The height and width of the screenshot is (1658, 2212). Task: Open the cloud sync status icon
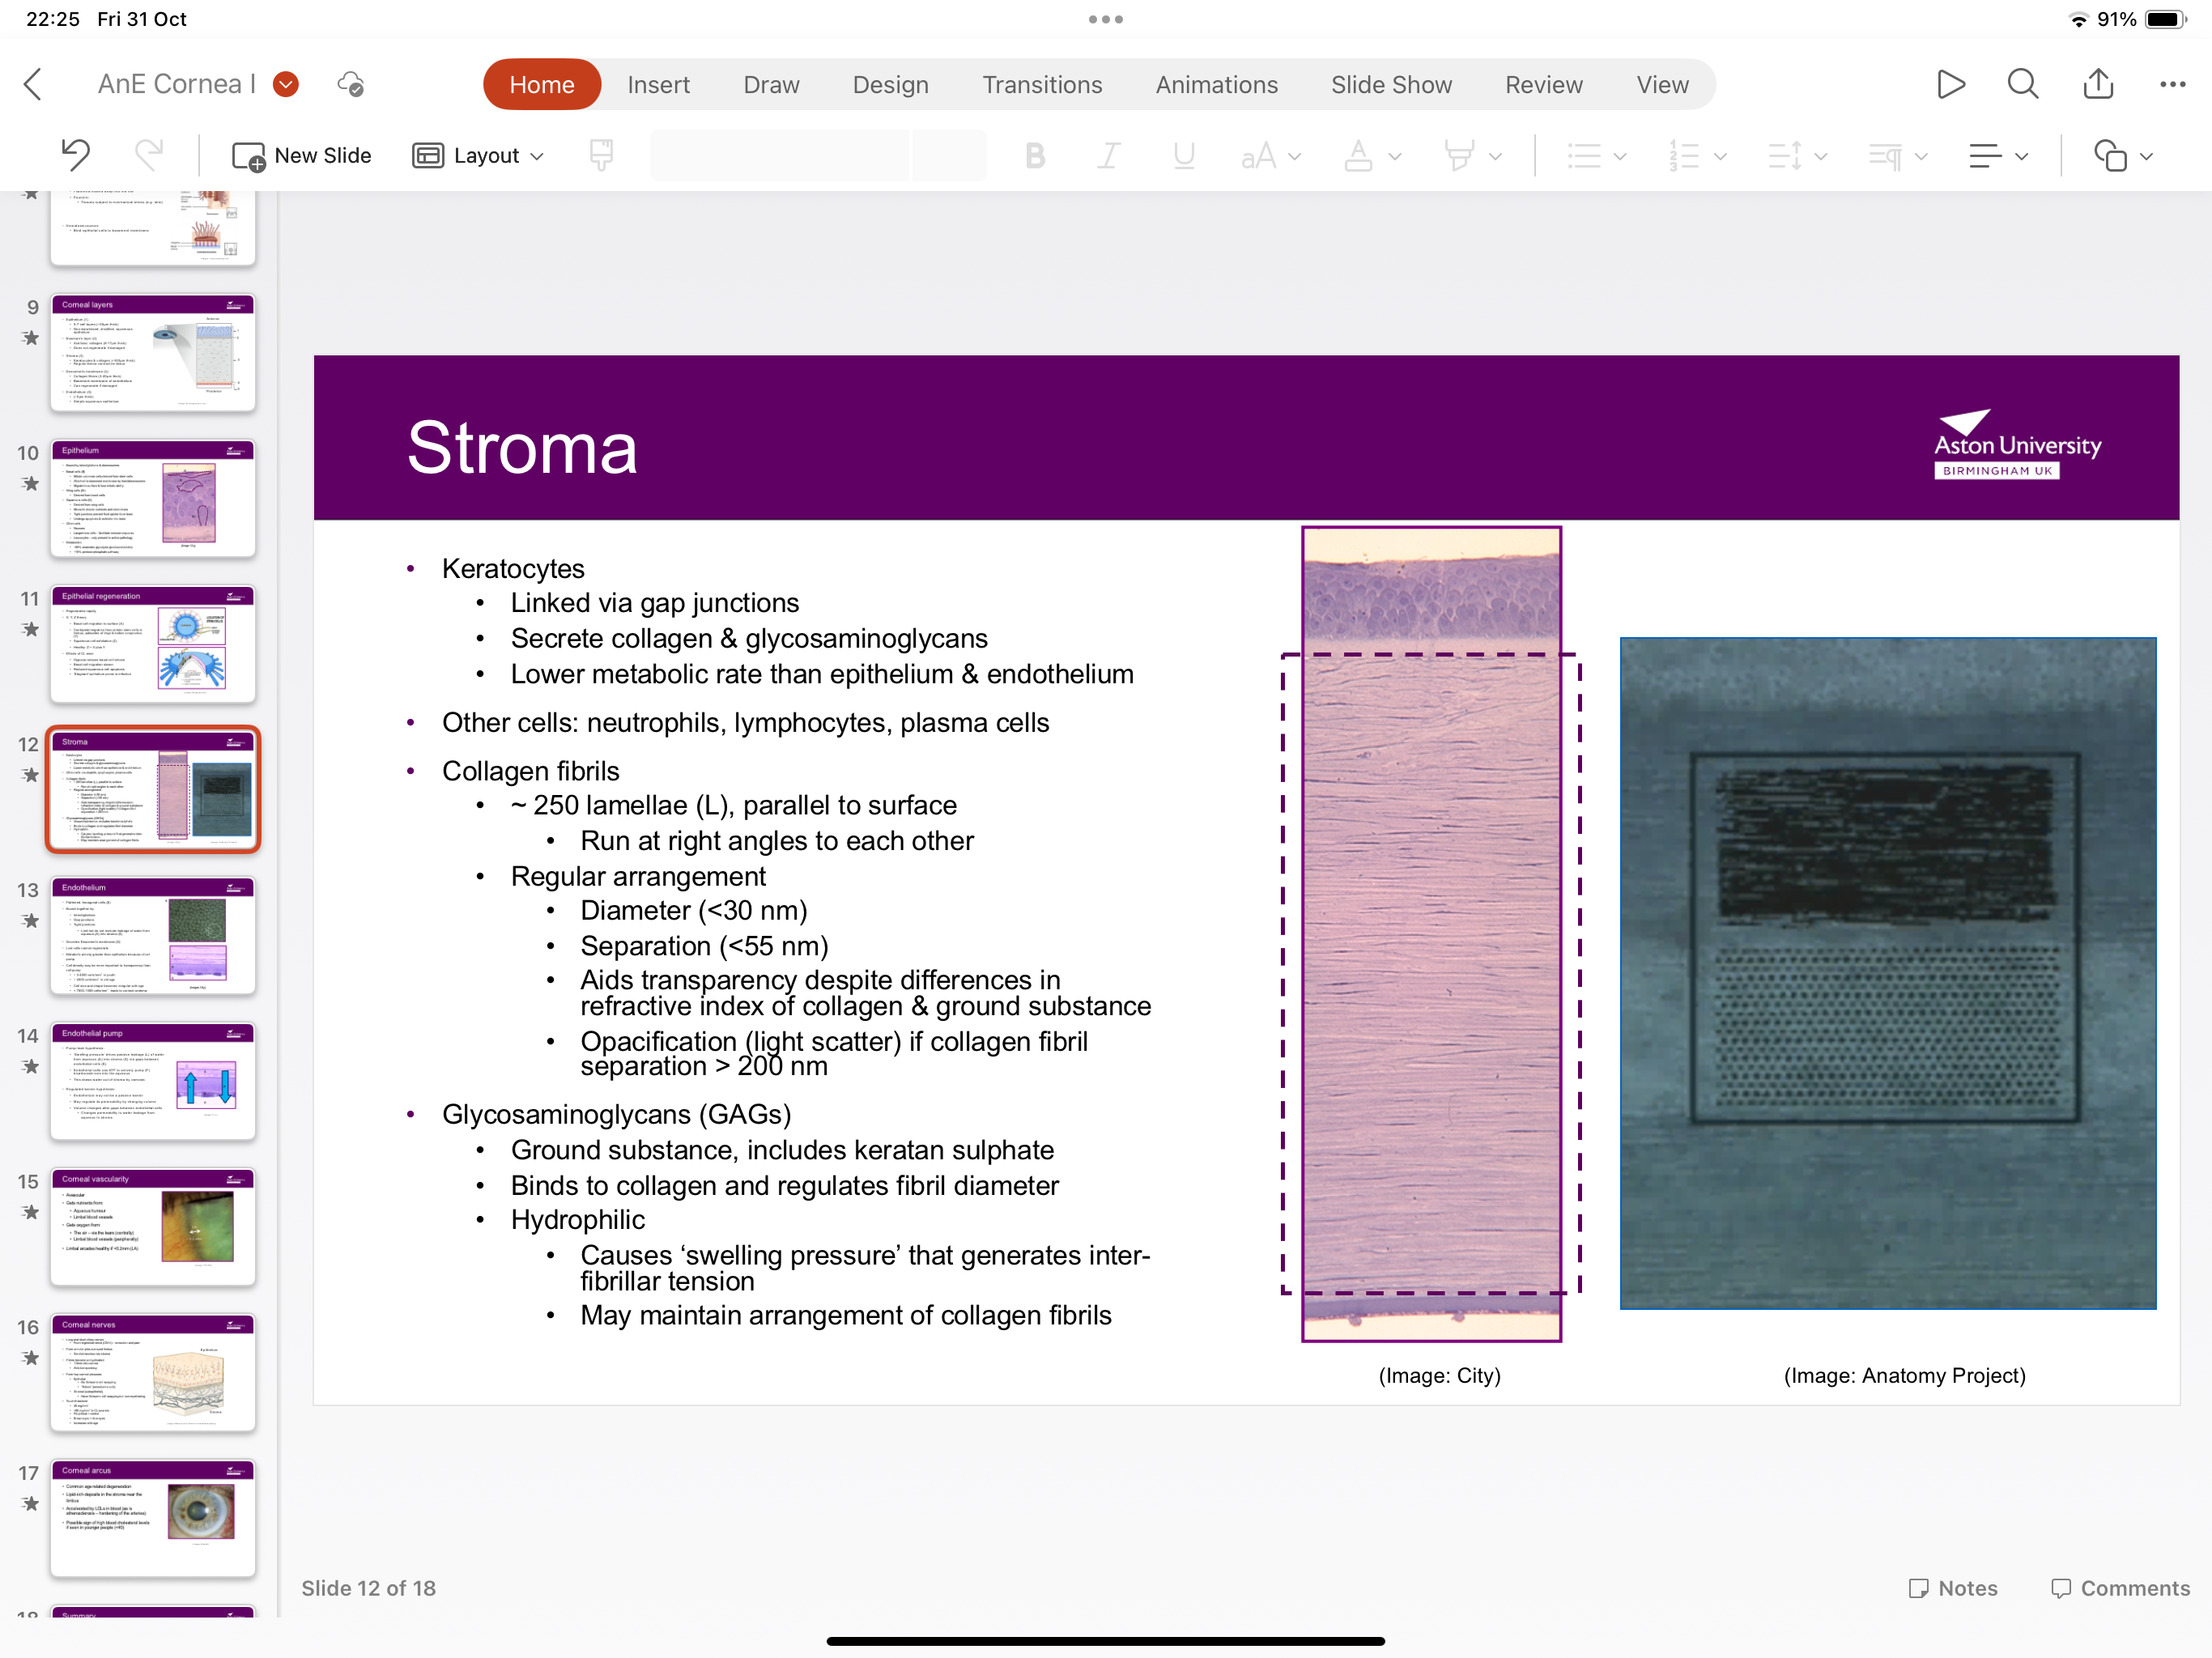pos(351,84)
